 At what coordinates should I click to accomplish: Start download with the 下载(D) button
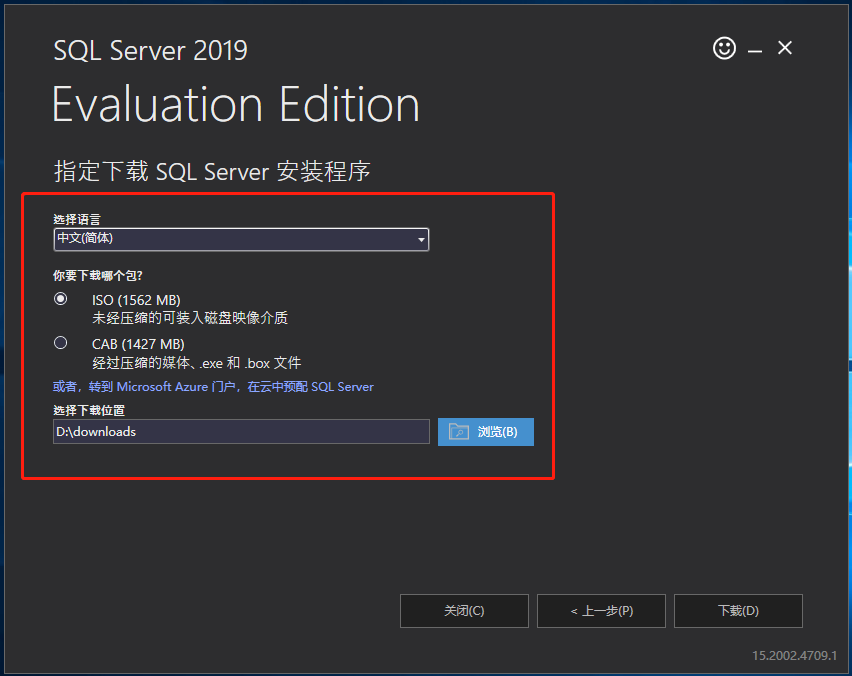pos(738,611)
